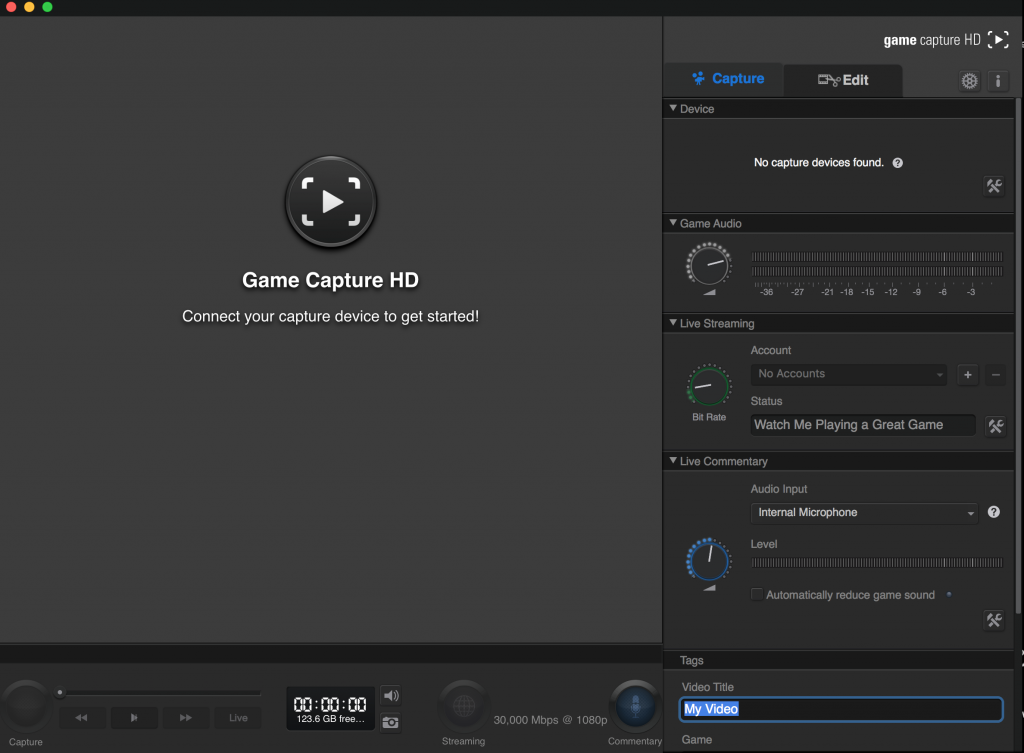The height and width of the screenshot is (753, 1024).
Task: Open Live Streaming settings tools icon
Action: click(995, 426)
